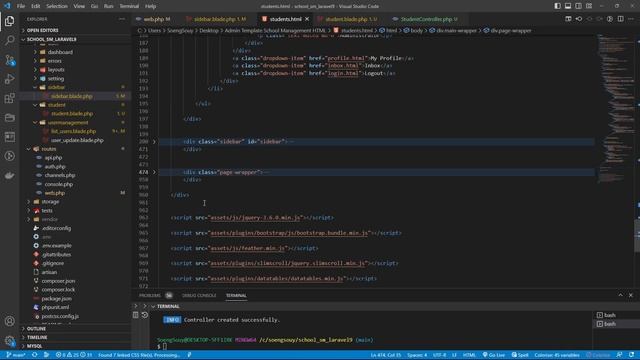This screenshot has width=640, height=360.
Task: Open errors and warnings count in status bar
Action: click(x=73, y=355)
